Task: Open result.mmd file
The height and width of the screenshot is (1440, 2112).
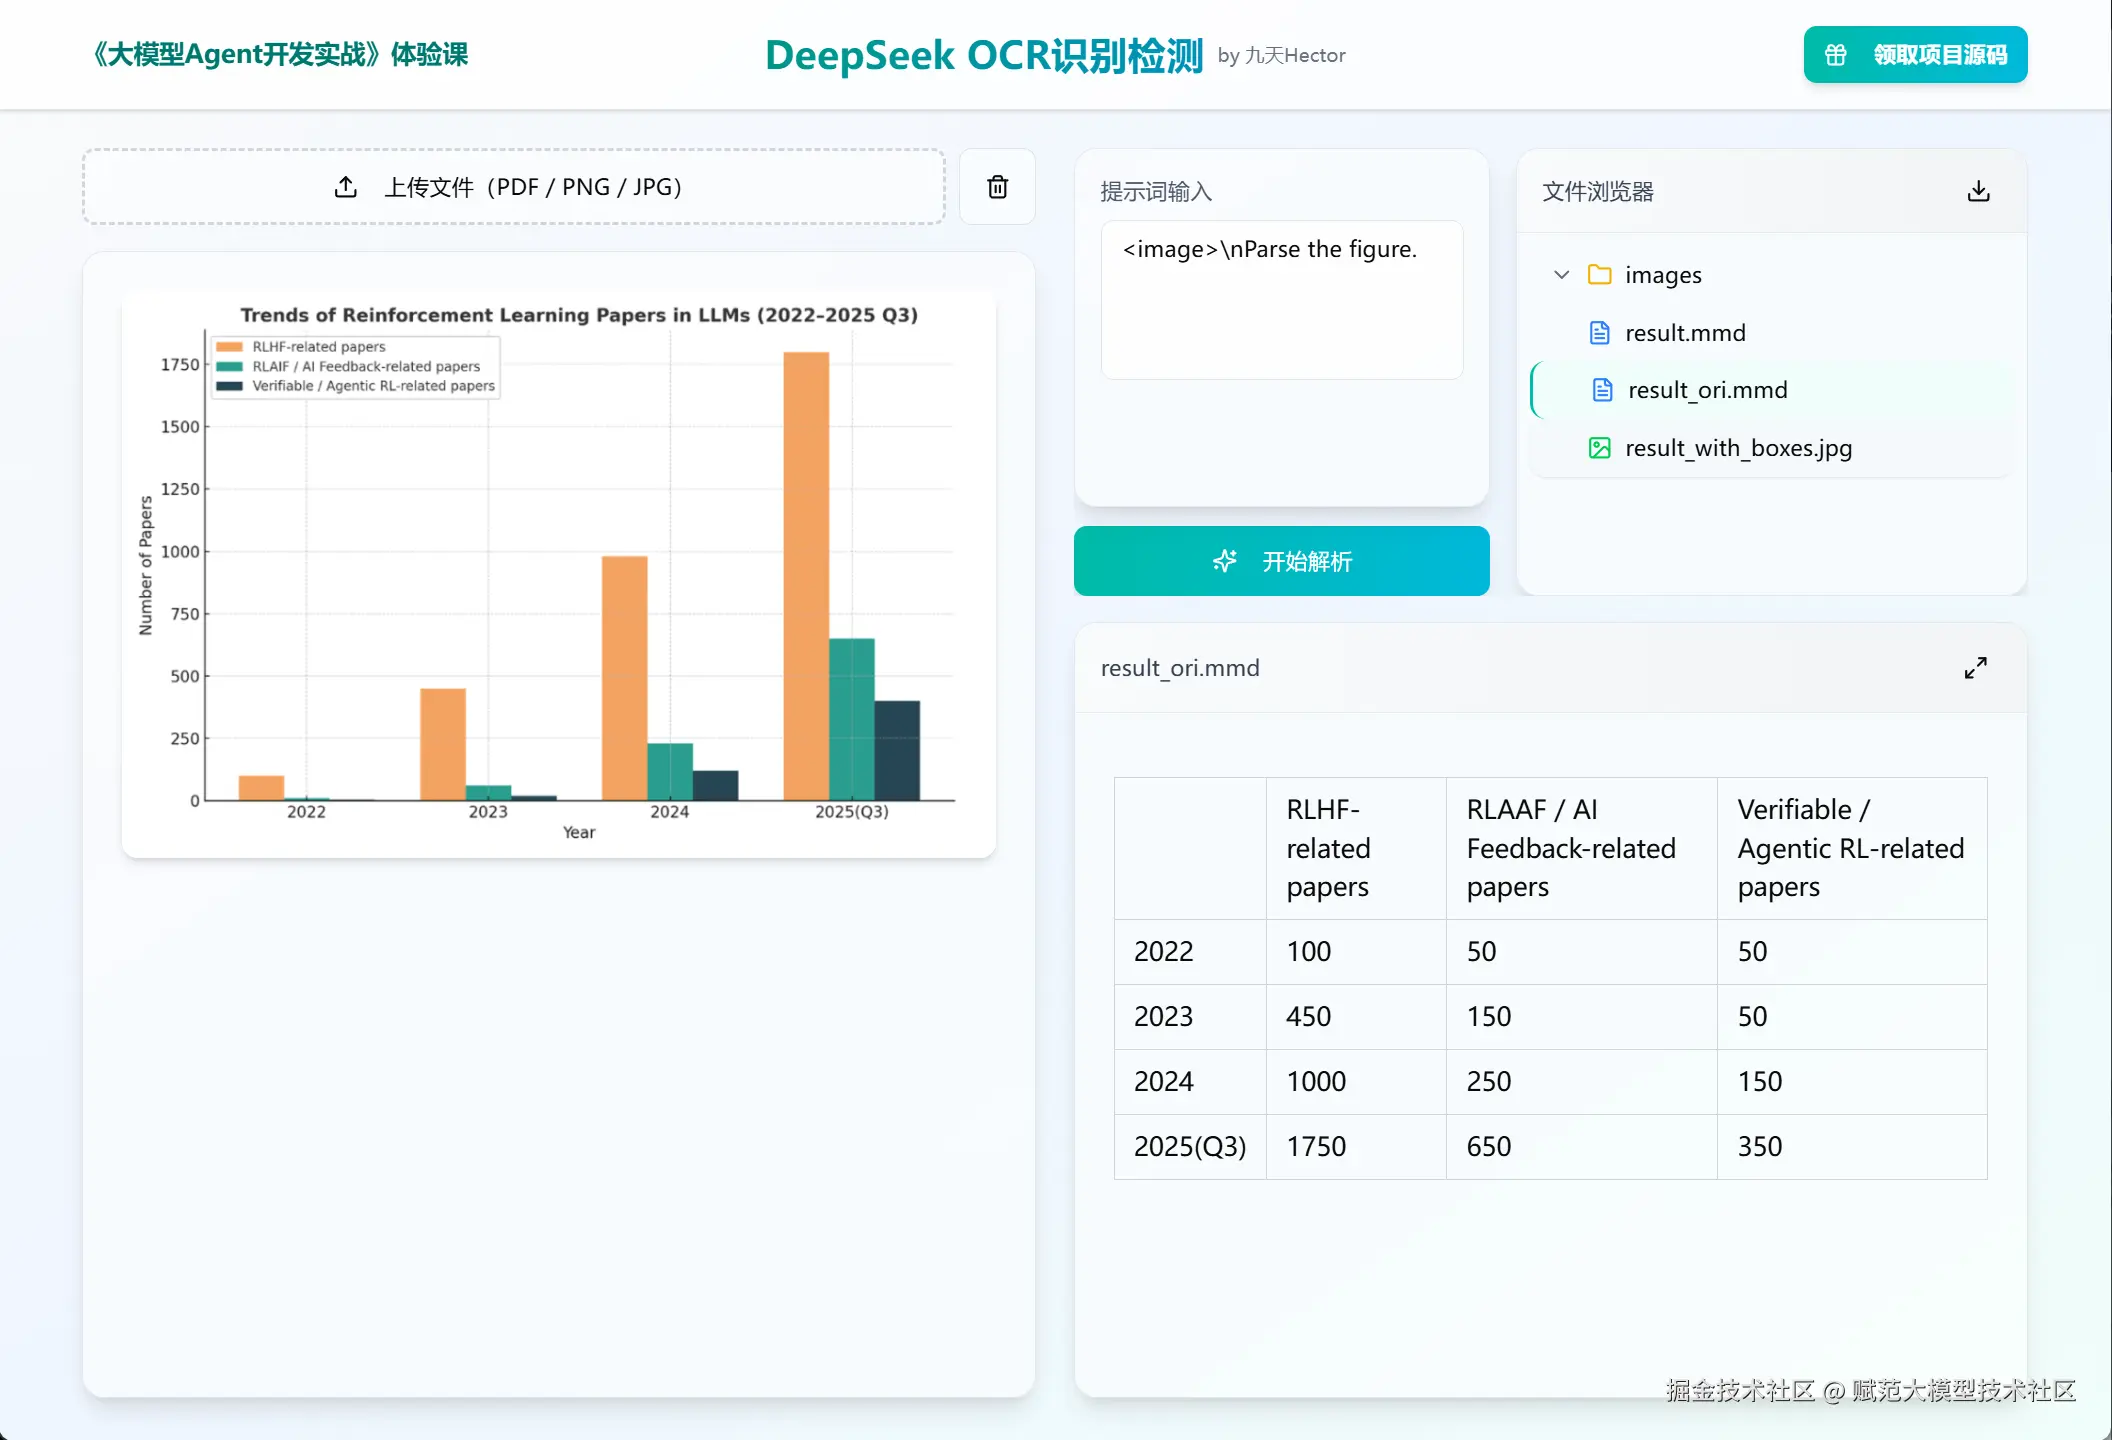Action: pyautogui.click(x=1685, y=333)
